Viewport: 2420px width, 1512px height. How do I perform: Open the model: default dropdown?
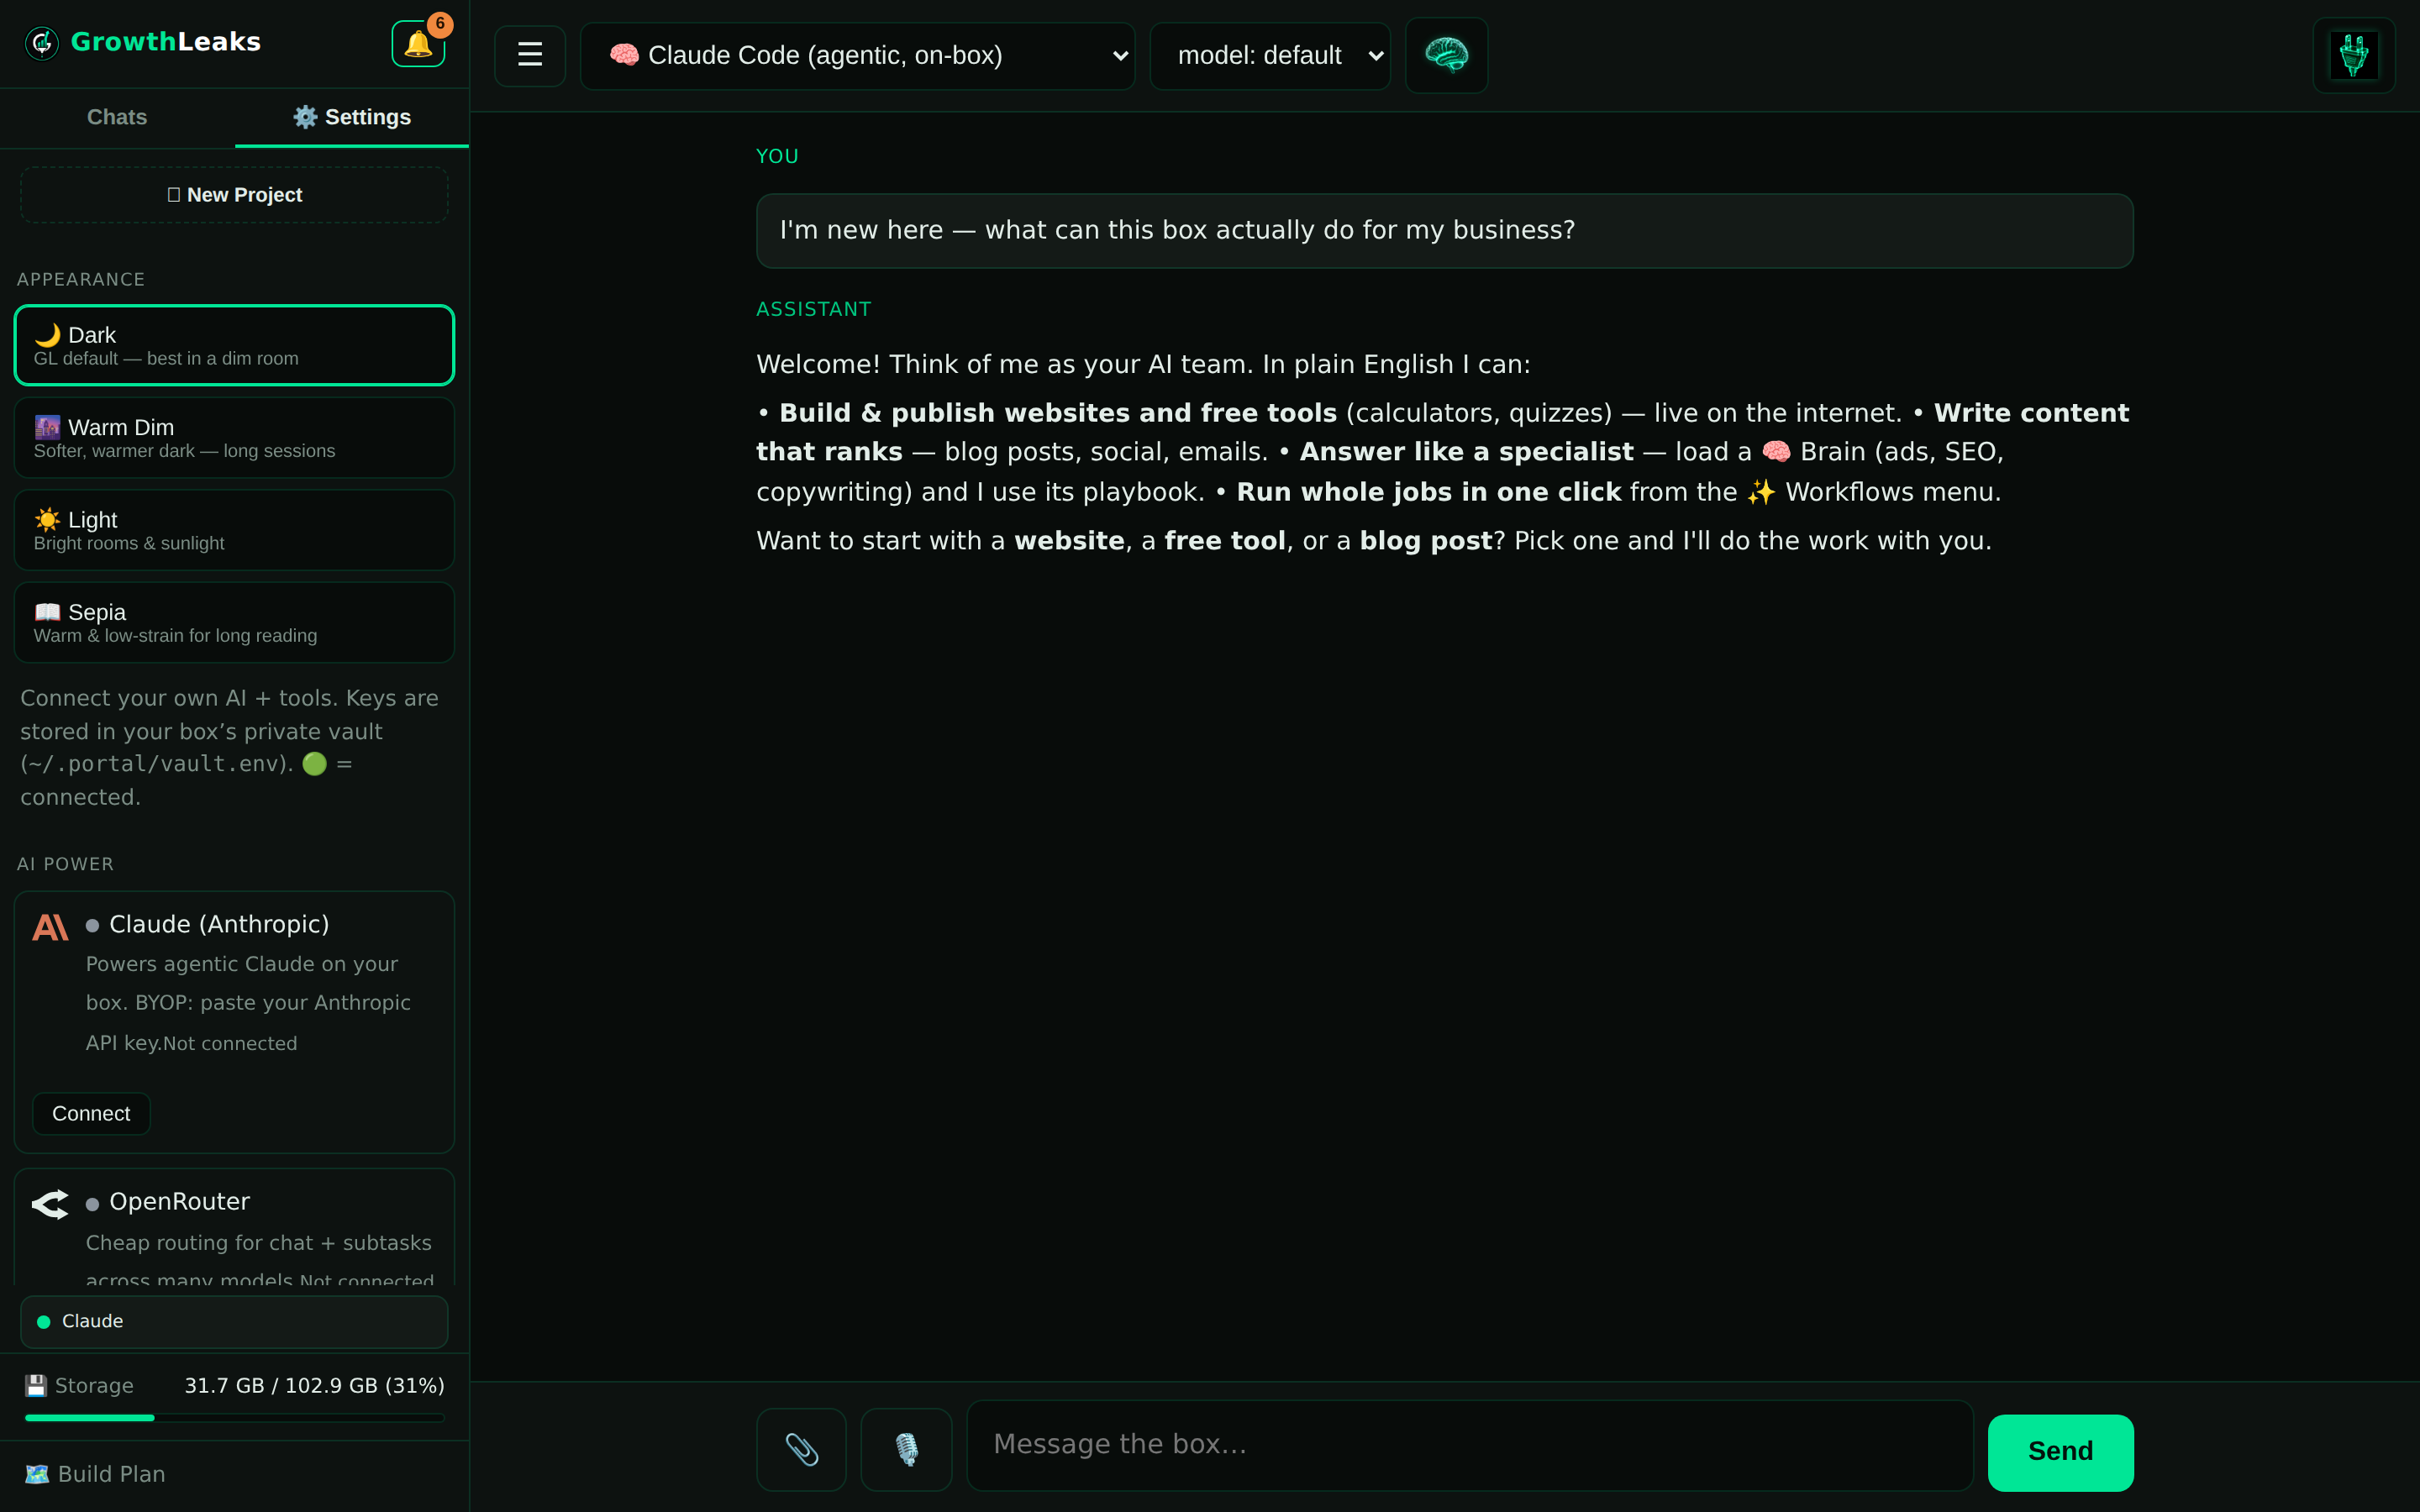click(x=1270, y=56)
